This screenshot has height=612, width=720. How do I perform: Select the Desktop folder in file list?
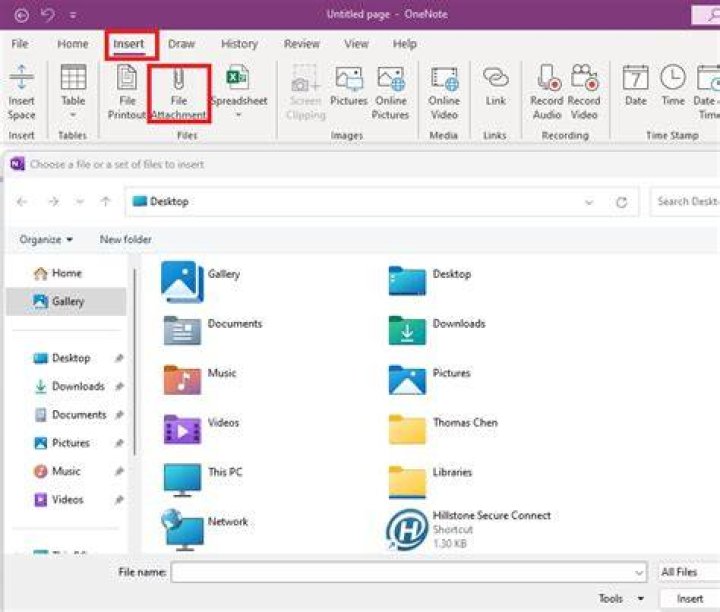[430, 280]
